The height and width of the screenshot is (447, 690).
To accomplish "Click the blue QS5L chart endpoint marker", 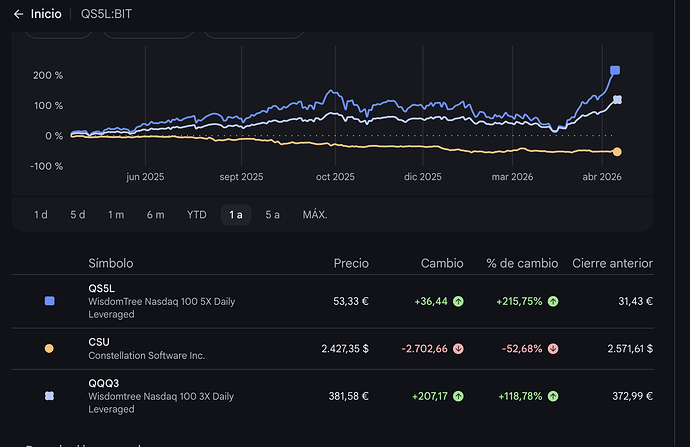I will click(615, 70).
